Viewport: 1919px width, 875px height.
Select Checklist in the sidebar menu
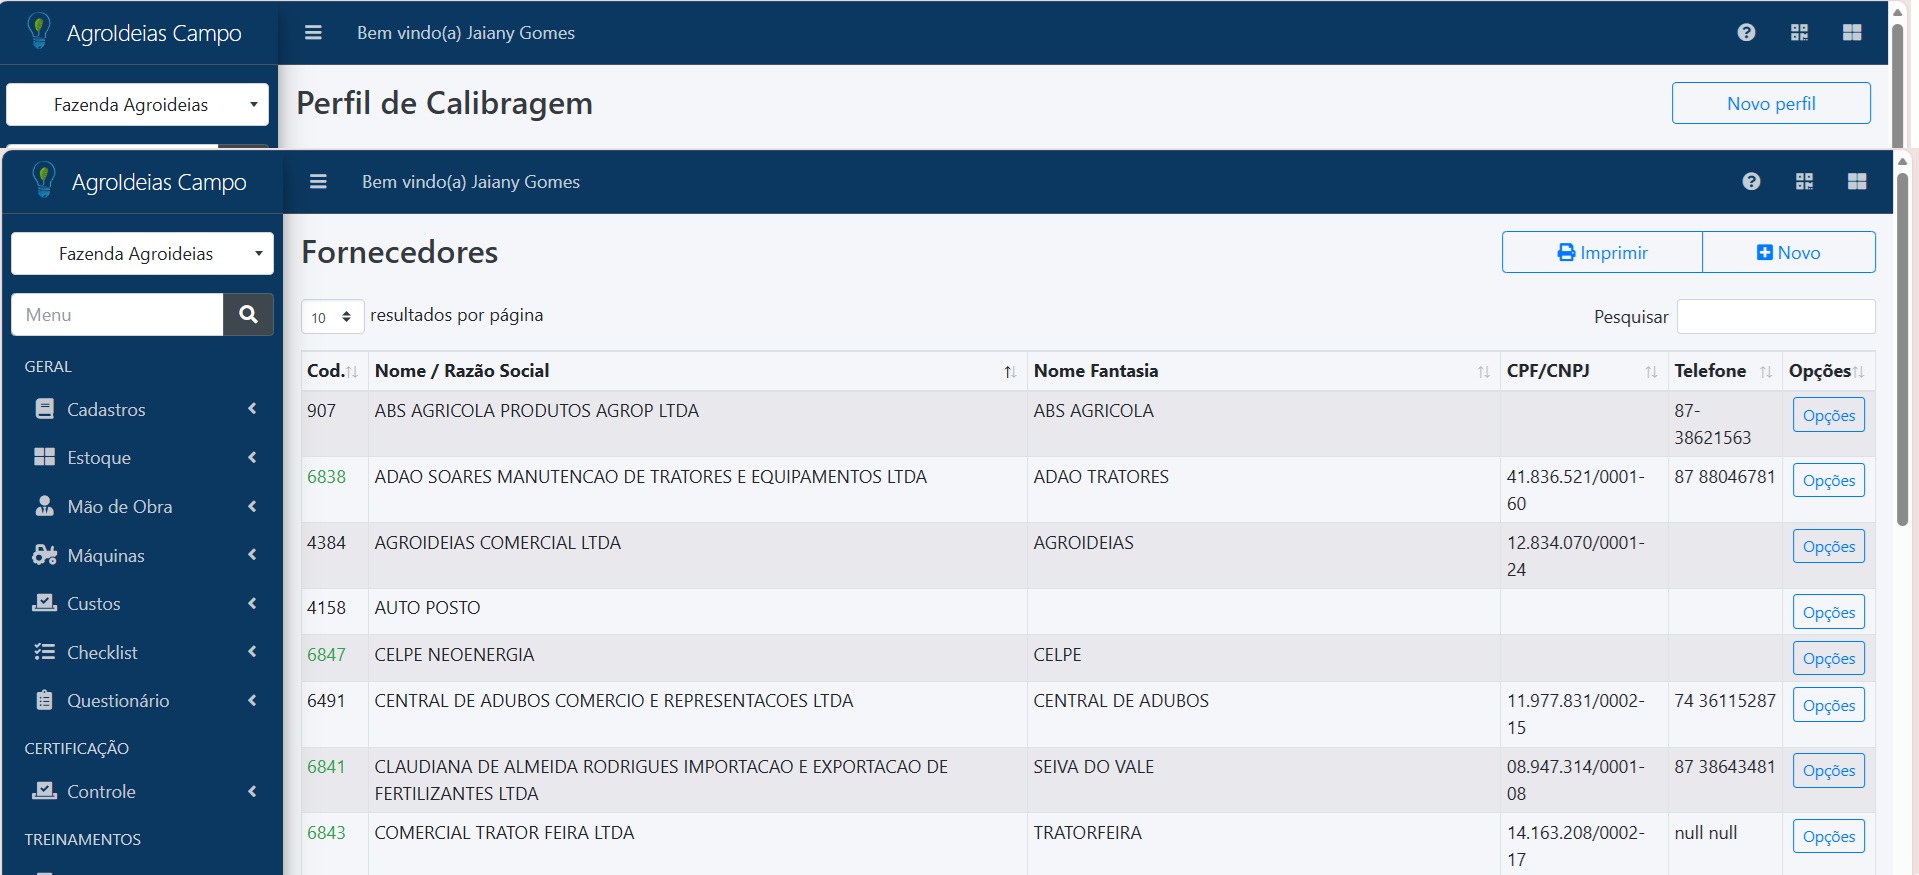pos(102,652)
